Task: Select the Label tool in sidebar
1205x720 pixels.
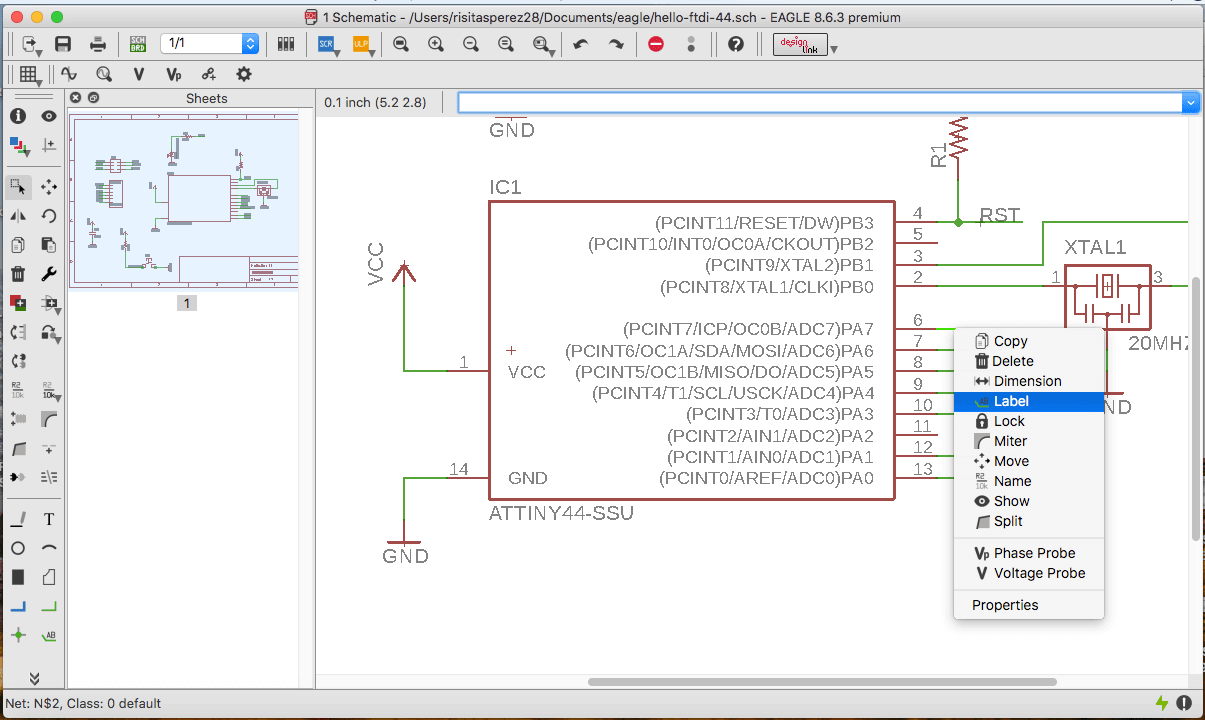Action: coord(48,636)
